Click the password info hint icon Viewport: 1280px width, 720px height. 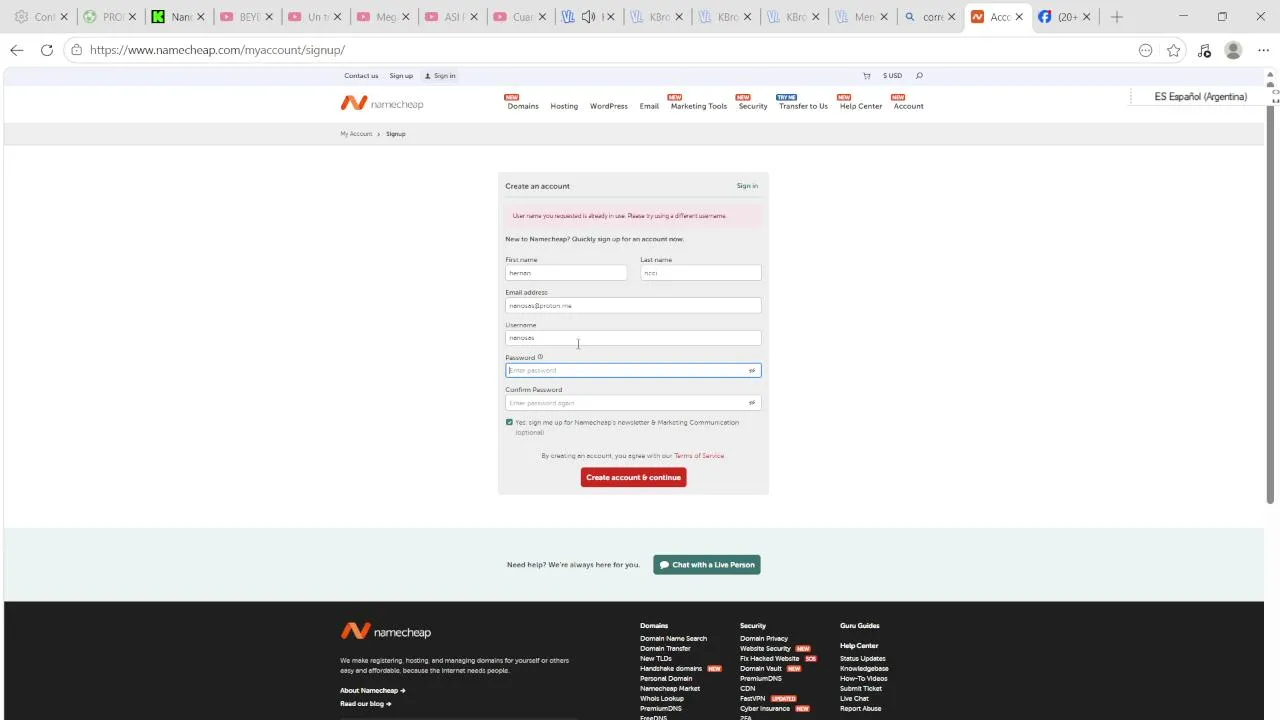pyautogui.click(x=540, y=357)
